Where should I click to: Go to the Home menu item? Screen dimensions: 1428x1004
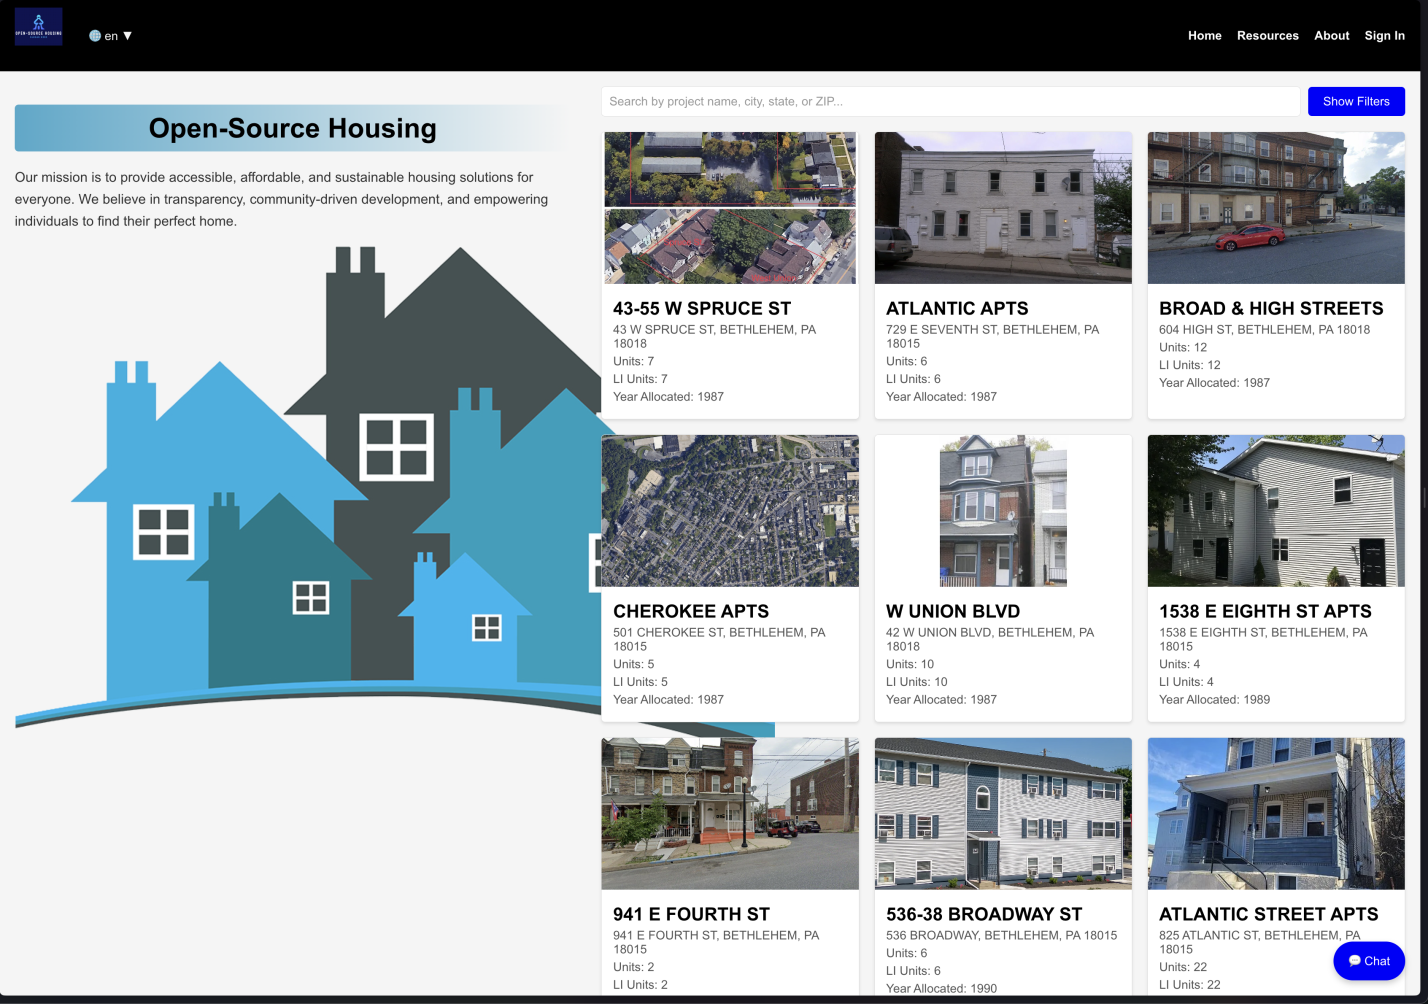pos(1204,35)
